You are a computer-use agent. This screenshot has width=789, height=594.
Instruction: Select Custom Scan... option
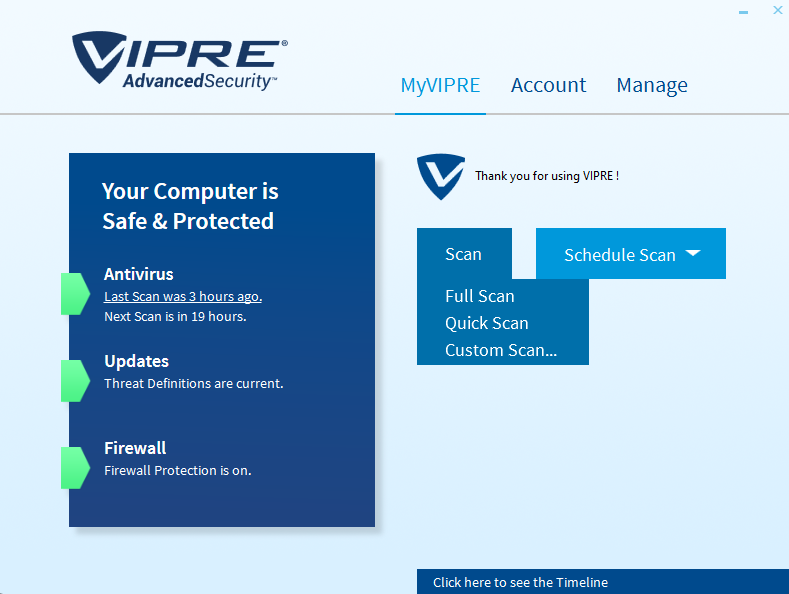coord(501,350)
